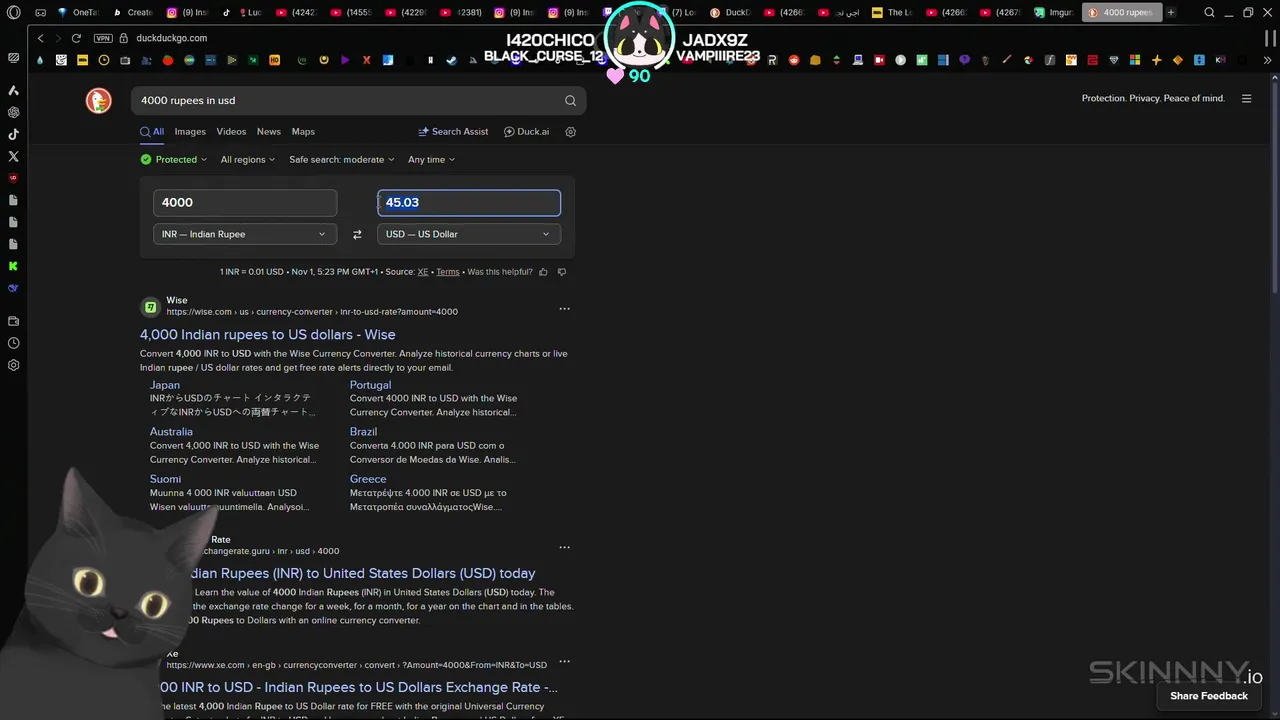Open the X (Twitter) sidebar panel
The height and width of the screenshot is (720, 1280).
click(x=14, y=156)
